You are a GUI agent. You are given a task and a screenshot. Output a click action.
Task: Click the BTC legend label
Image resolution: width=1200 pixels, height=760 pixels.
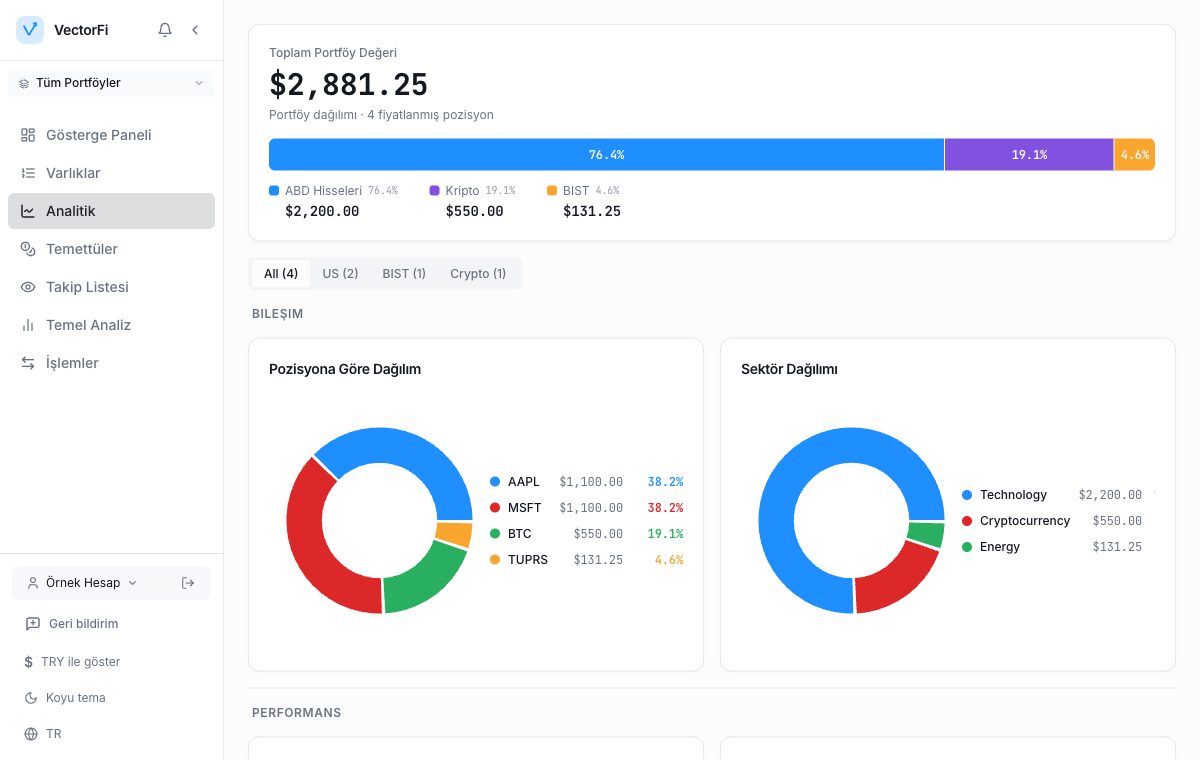(520, 534)
